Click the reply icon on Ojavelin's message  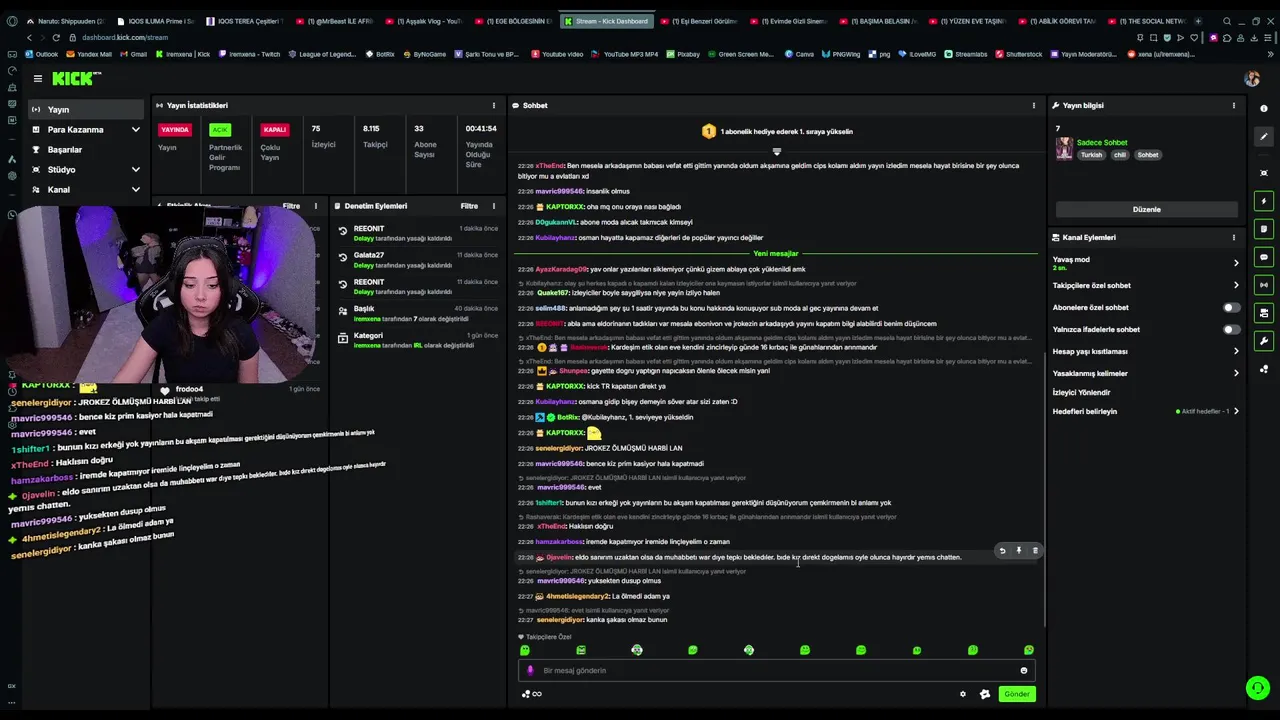[1002, 550]
